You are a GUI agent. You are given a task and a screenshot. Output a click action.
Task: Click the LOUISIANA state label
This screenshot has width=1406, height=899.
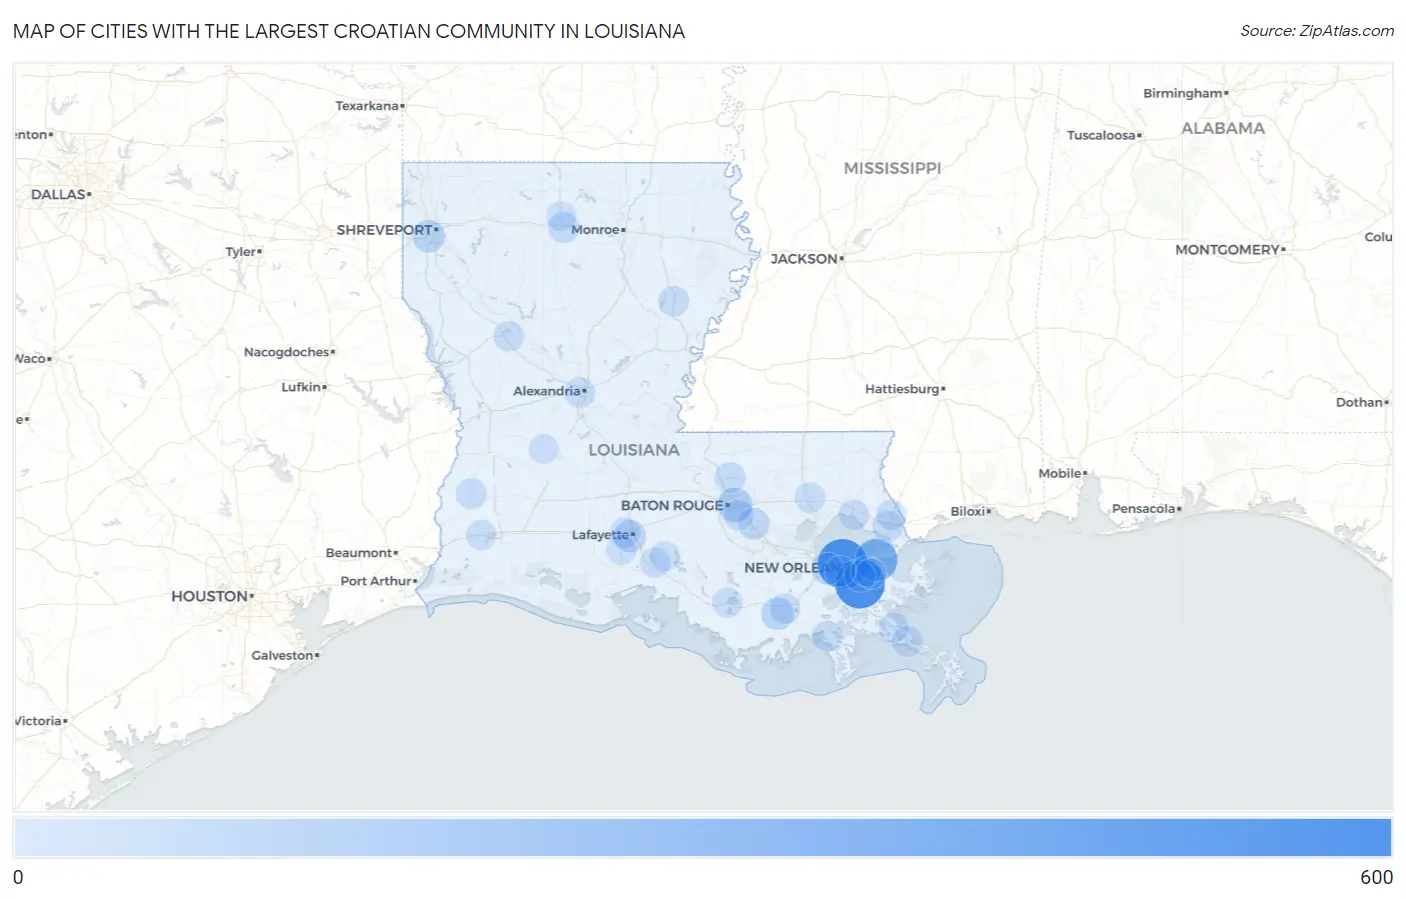tap(634, 450)
